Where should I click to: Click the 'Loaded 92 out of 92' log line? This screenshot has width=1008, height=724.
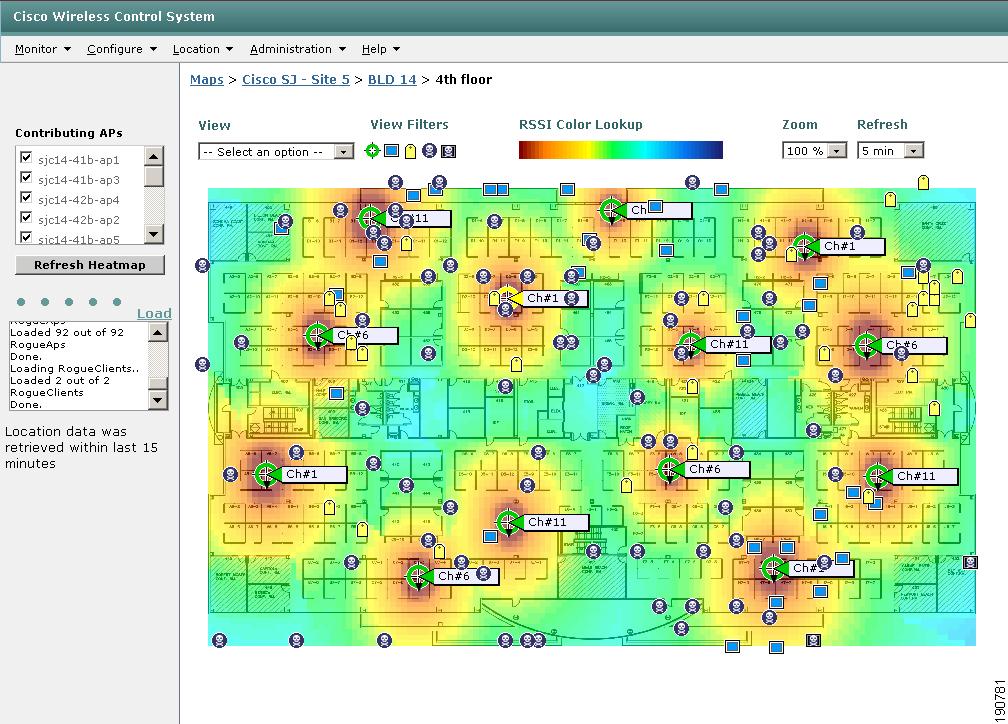point(67,332)
